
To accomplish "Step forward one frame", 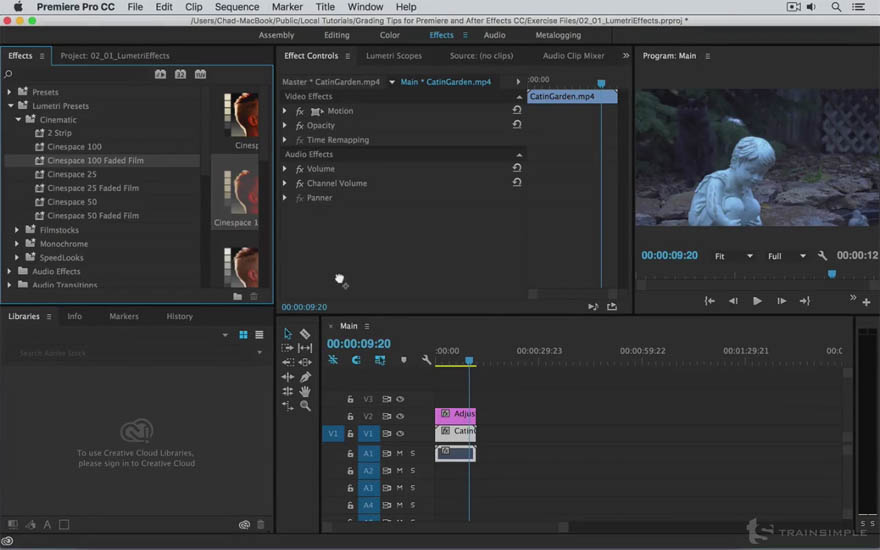I will (781, 301).
